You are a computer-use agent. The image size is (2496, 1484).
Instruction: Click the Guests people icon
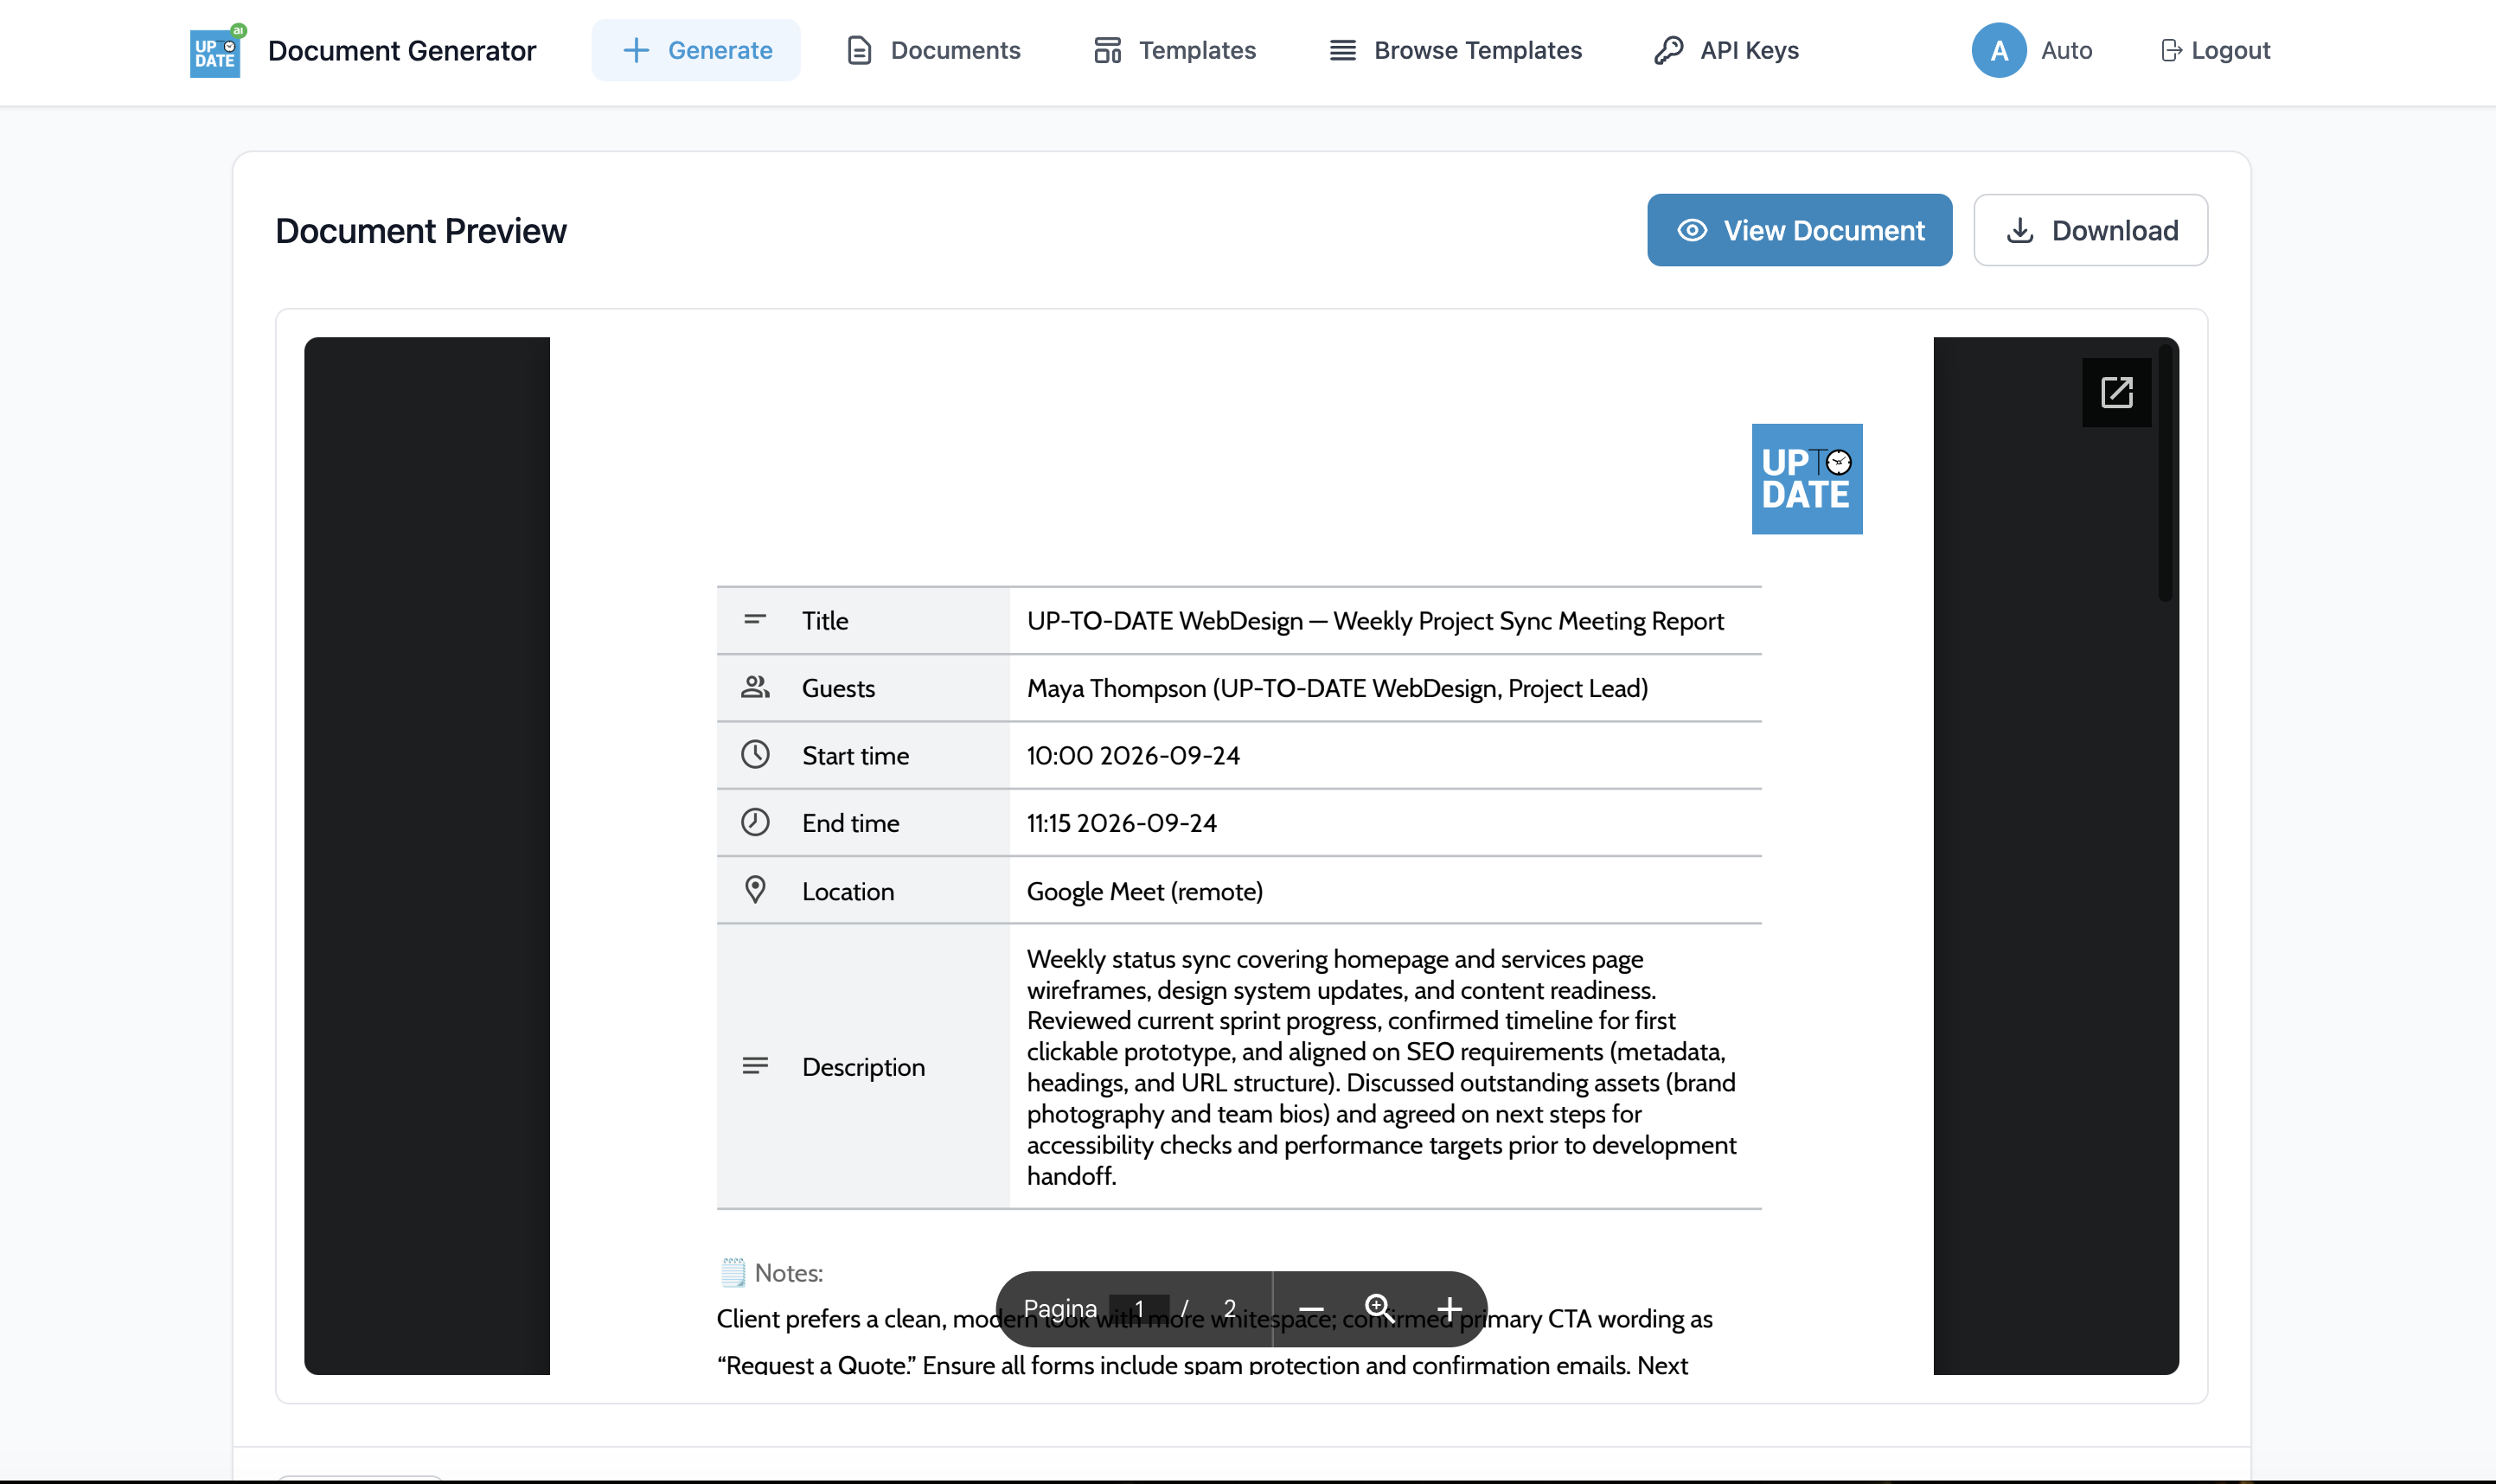tap(755, 687)
